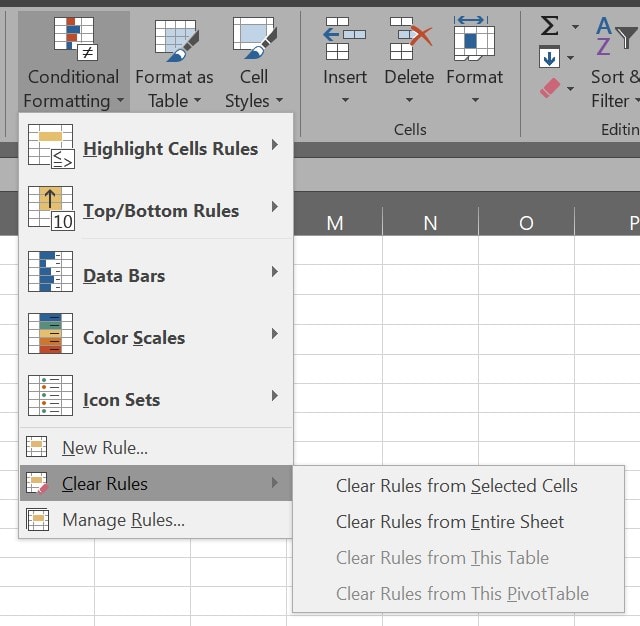The height and width of the screenshot is (626, 640).
Task: Click the Clear eraser icon
Action: tap(551, 89)
